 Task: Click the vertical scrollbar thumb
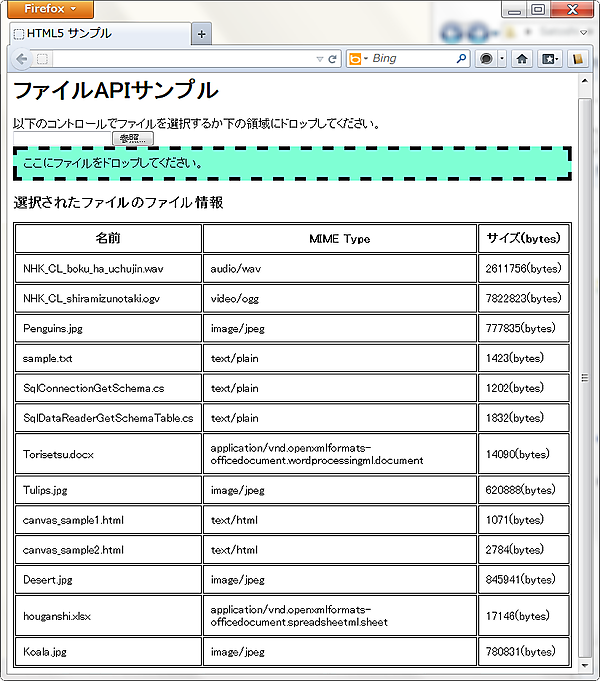pyautogui.click(x=585, y=378)
